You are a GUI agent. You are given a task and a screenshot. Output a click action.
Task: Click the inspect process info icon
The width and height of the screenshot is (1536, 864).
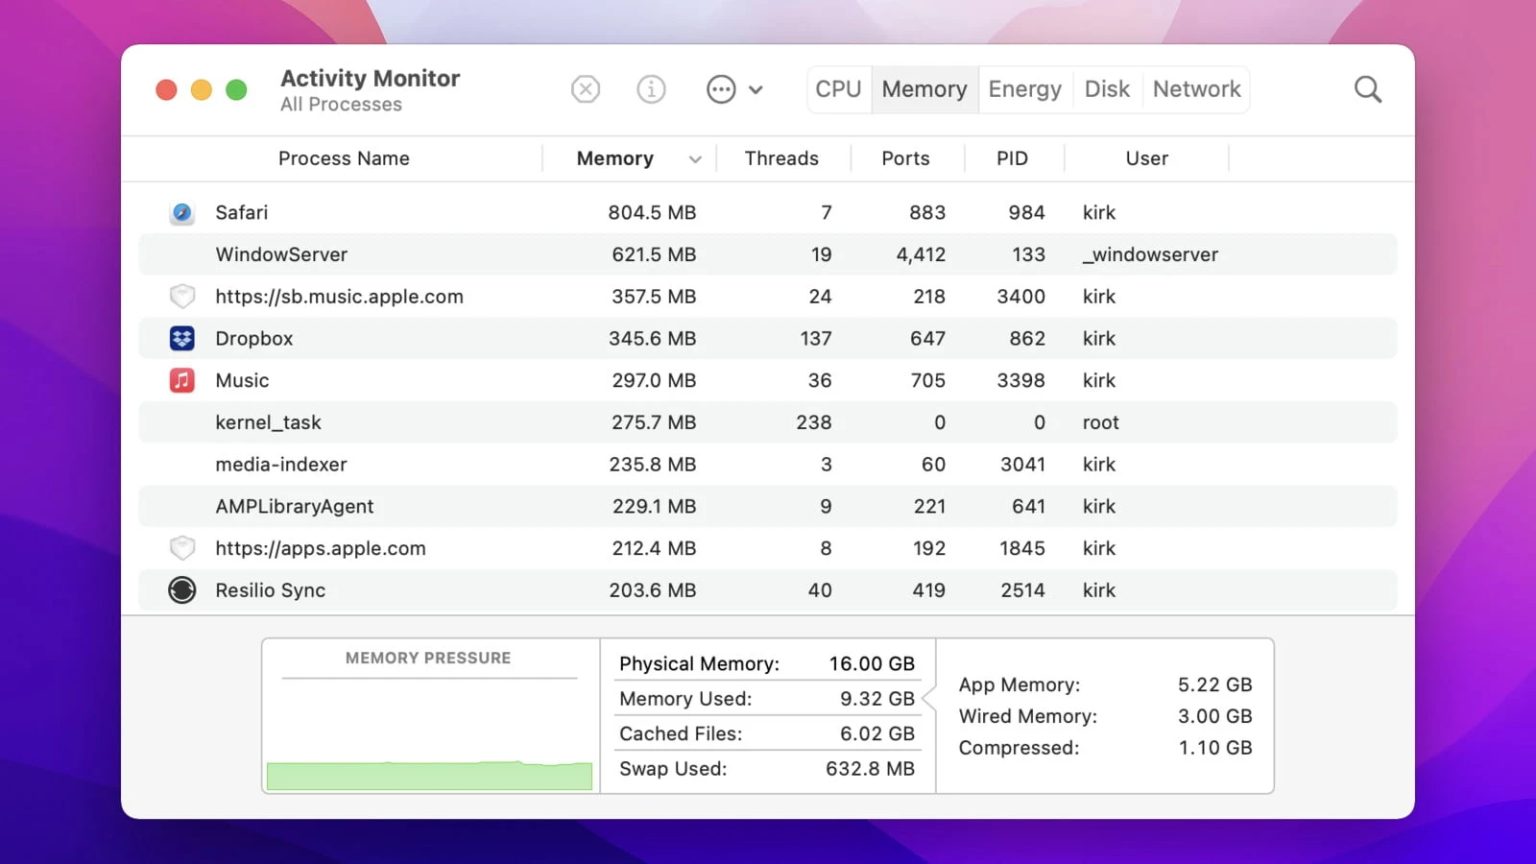[x=651, y=89]
